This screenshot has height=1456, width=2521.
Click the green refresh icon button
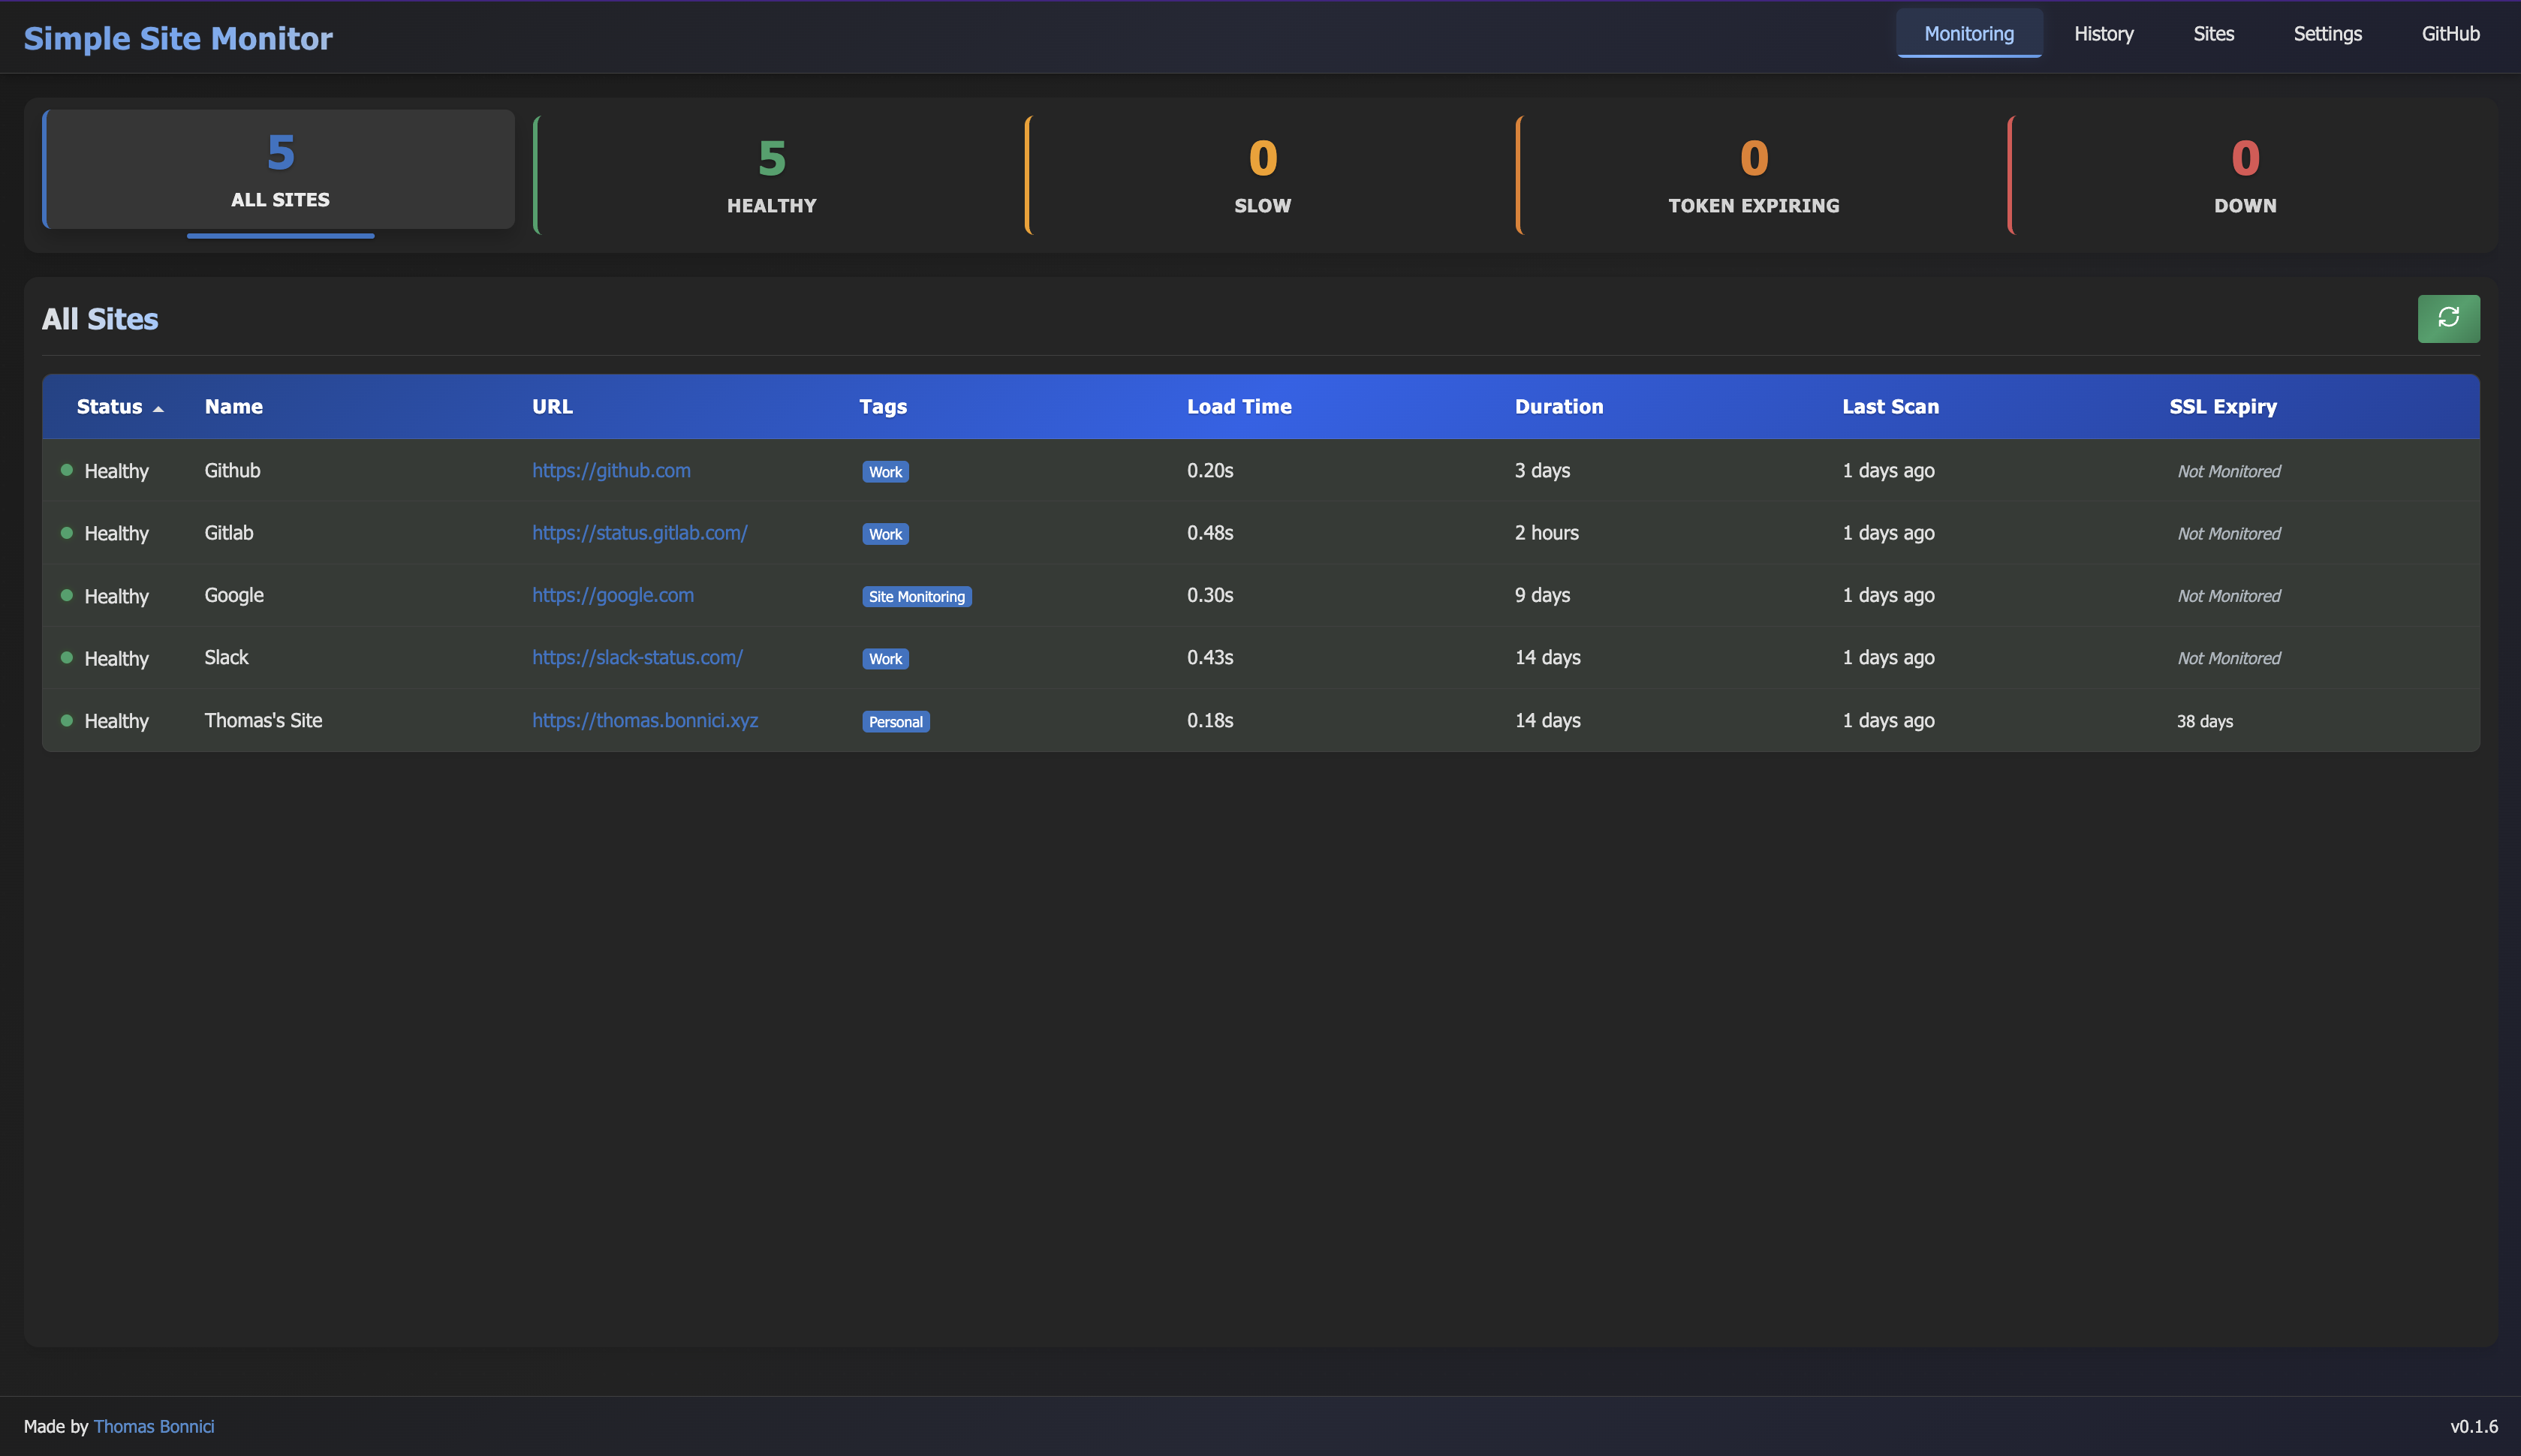2448,318
